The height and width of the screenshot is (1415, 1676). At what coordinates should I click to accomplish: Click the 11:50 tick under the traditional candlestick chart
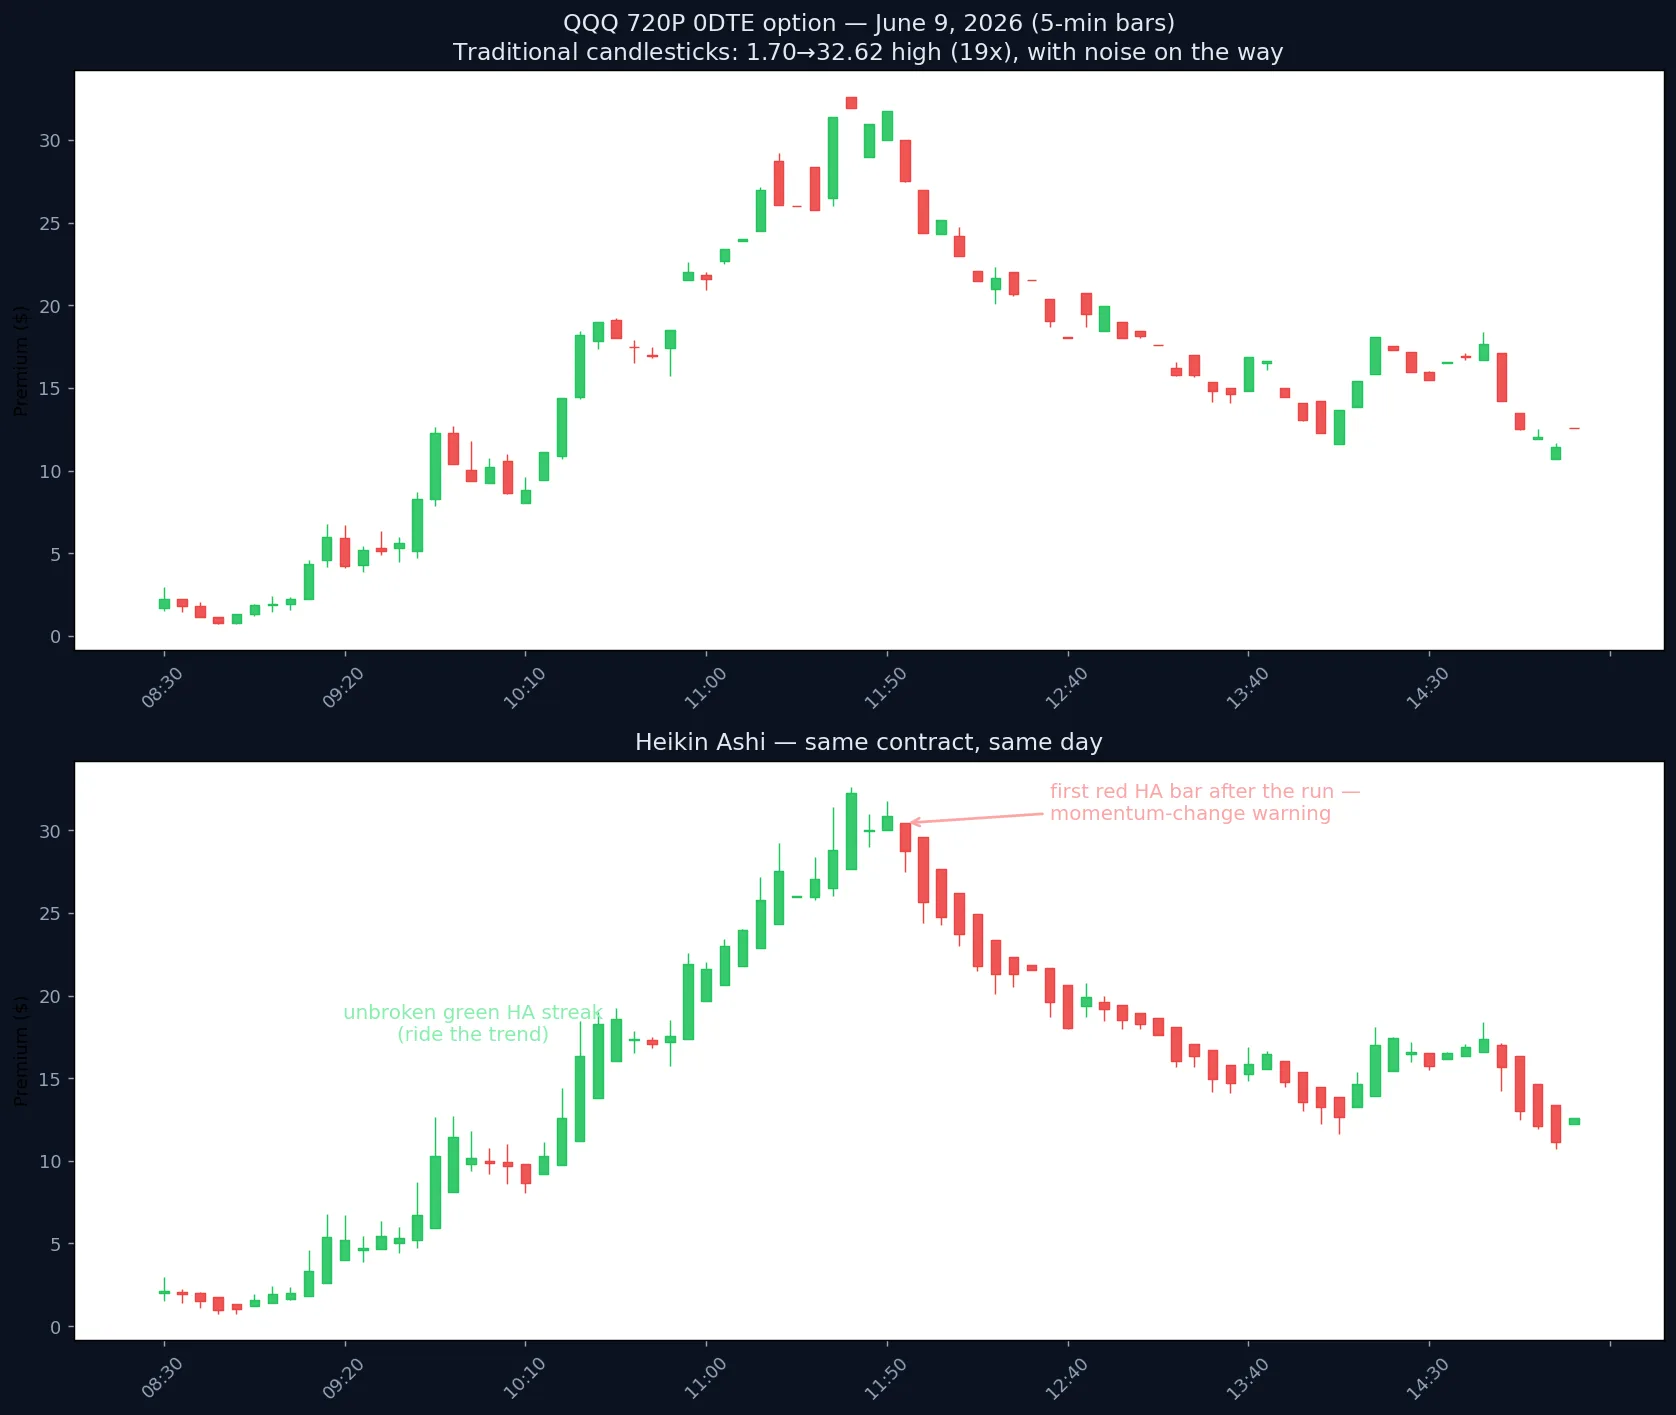point(885,688)
